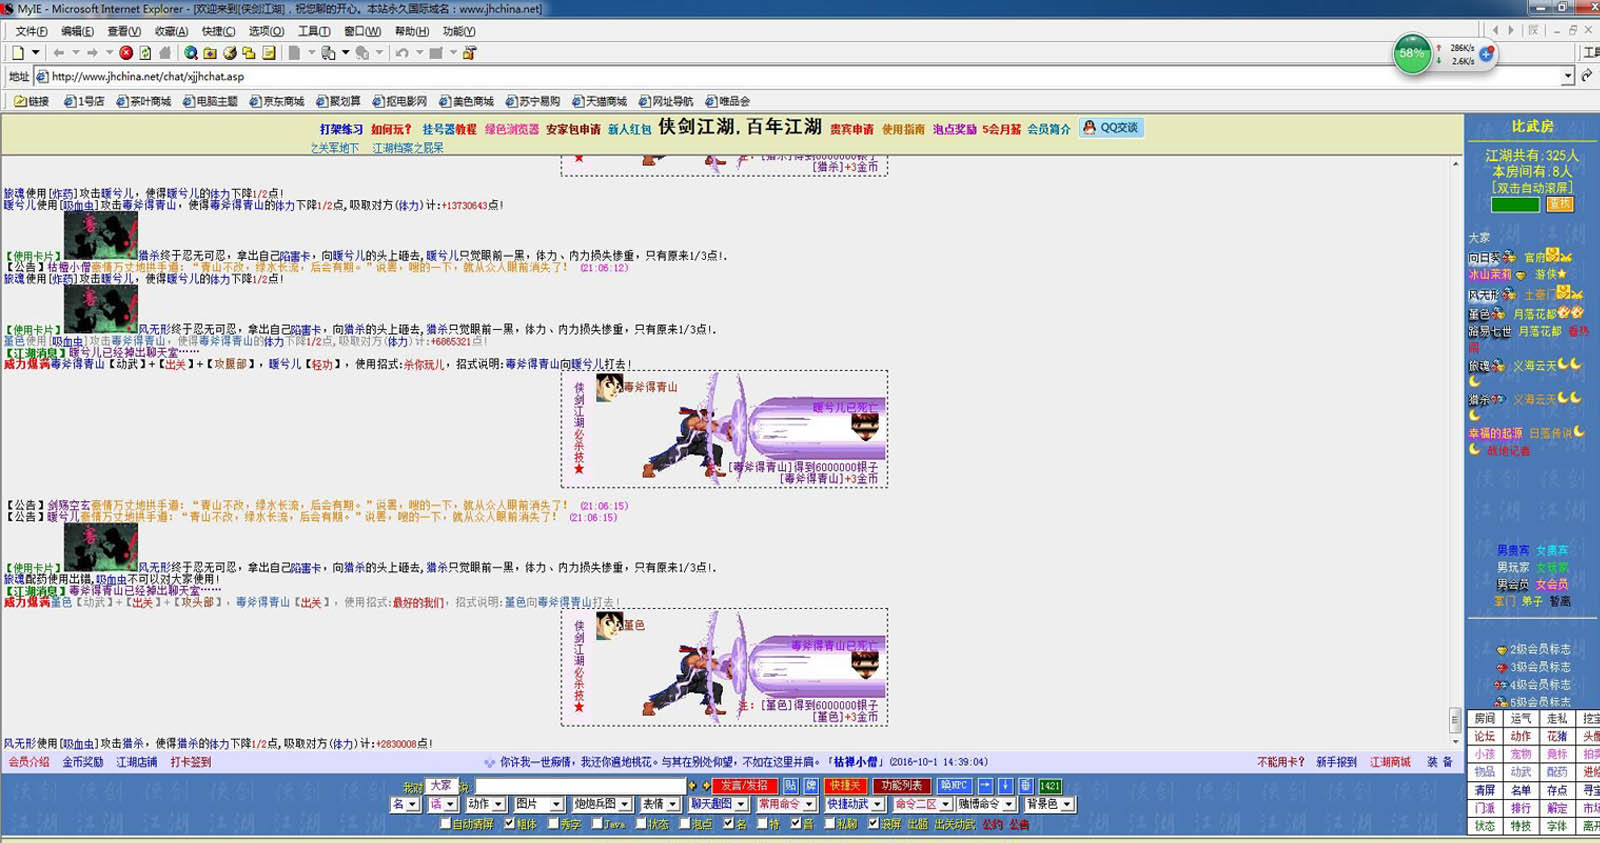The height and width of the screenshot is (843, 1600).
Task: Click the chat message input field
Action: (x=580, y=786)
